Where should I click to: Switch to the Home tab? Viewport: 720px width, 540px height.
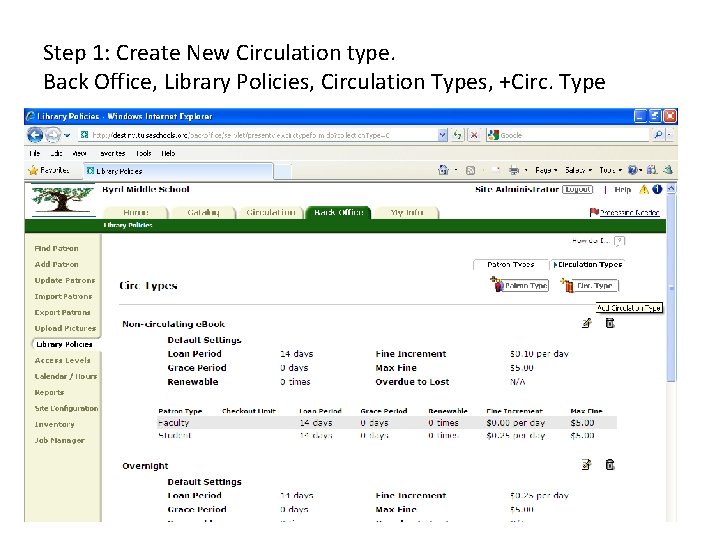pos(136,212)
